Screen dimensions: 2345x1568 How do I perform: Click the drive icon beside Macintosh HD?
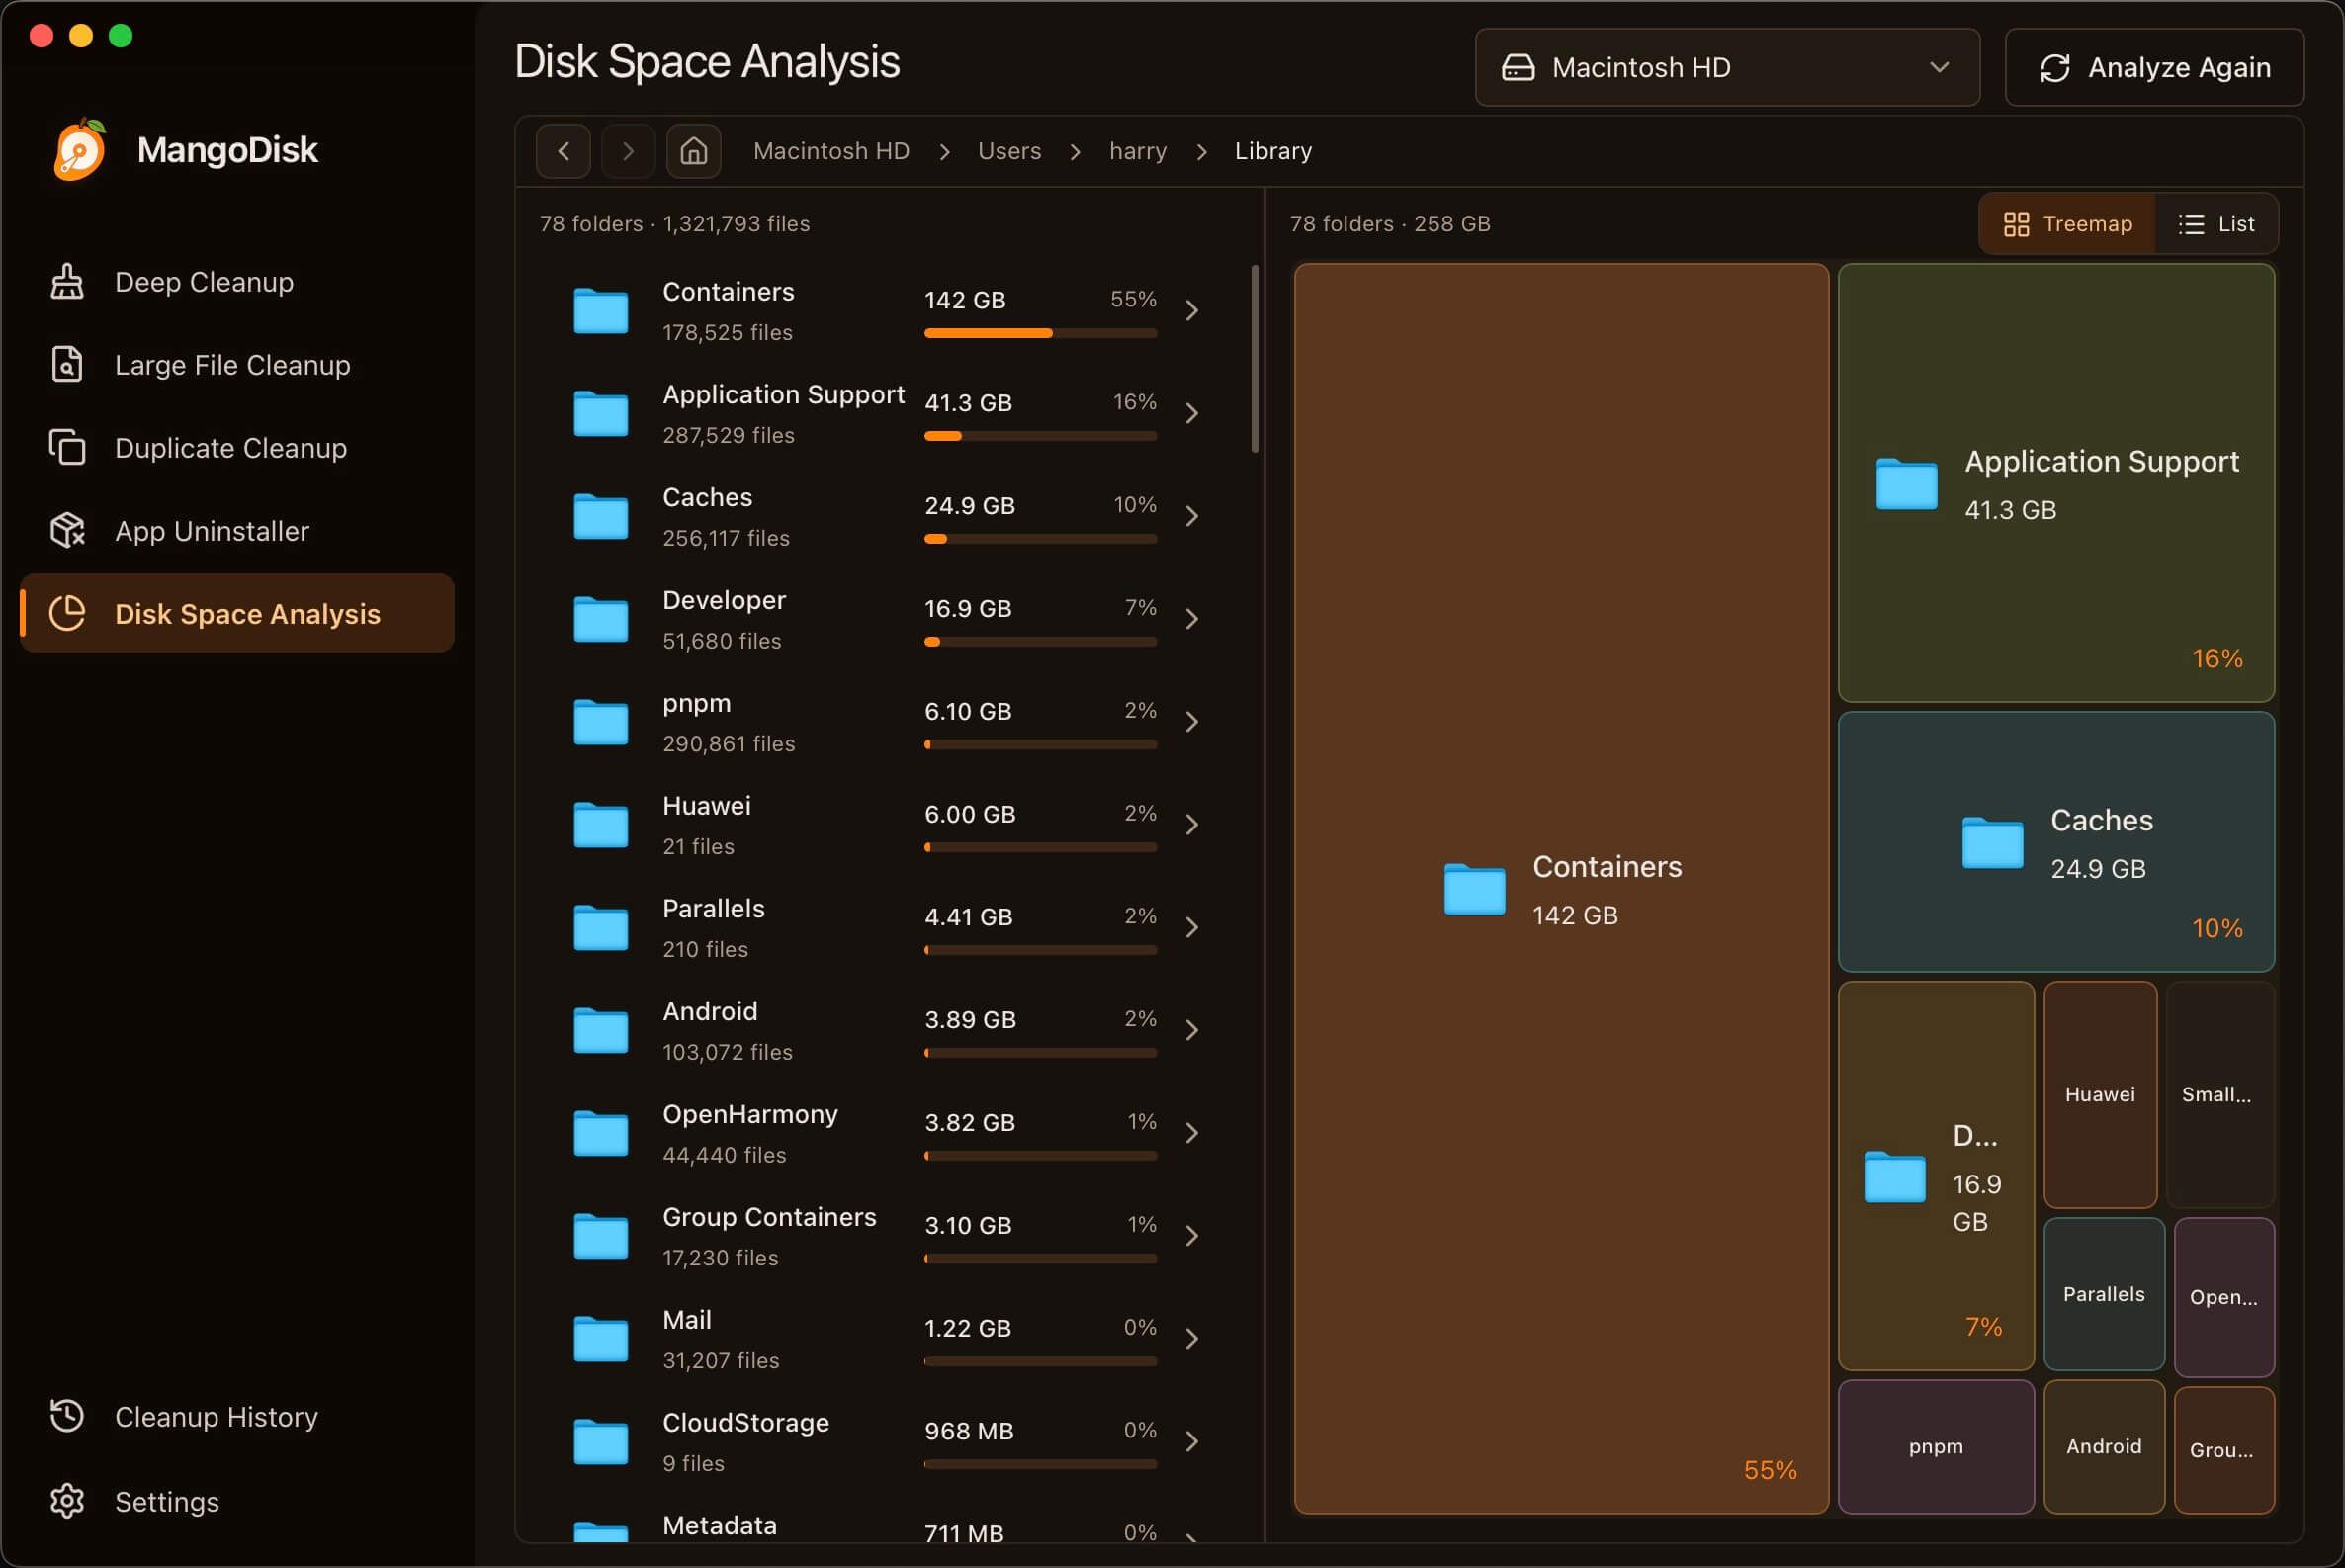(x=1518, y=68)
